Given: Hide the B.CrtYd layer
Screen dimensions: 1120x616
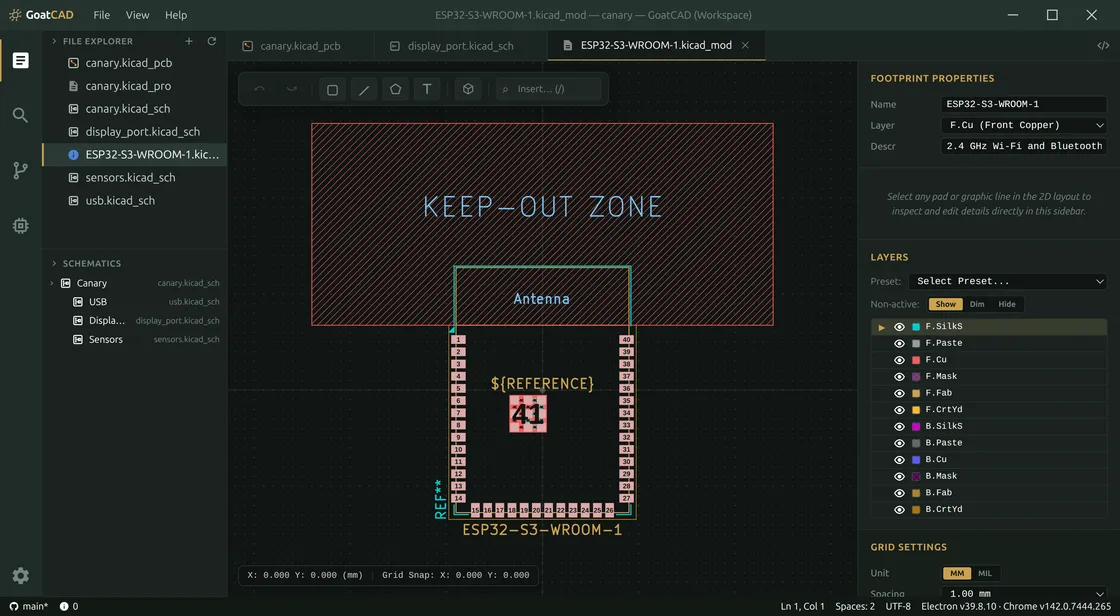Looking at the screenshot, I should pyautogui.click(x=899, y=510).
